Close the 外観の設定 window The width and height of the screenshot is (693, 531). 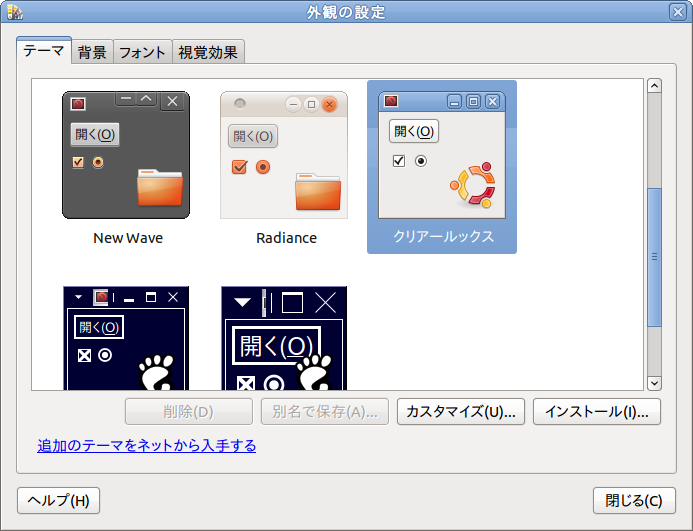tap(678, 12)
